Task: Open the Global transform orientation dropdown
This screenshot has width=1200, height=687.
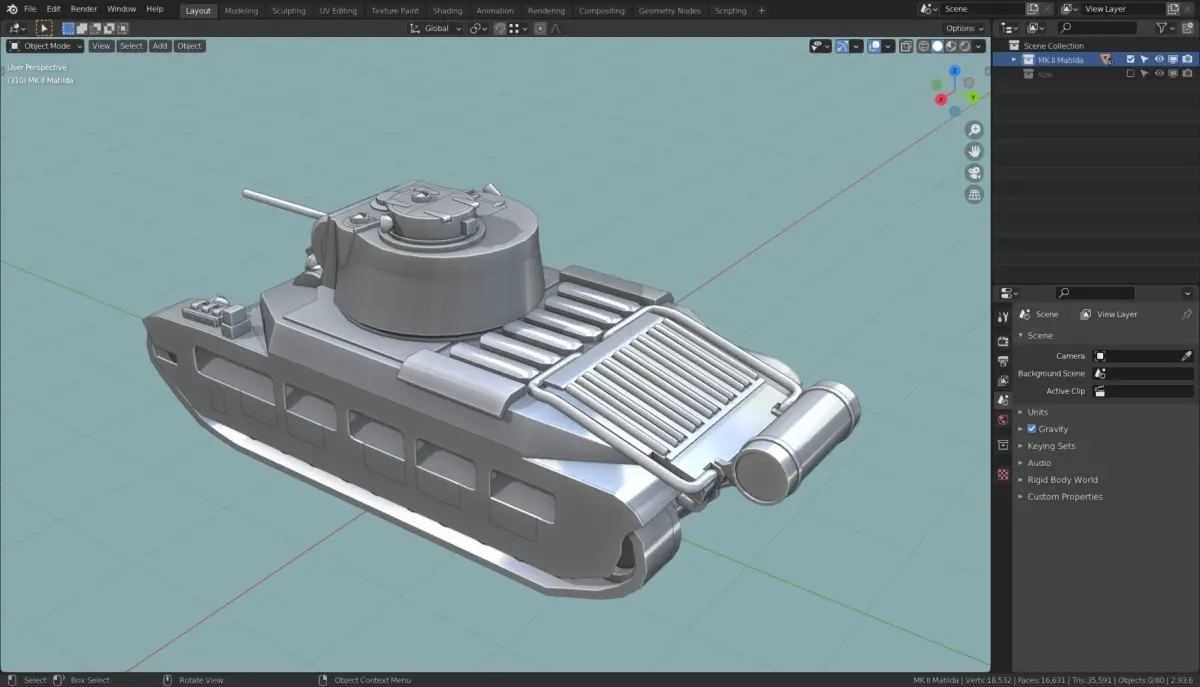Action: click(x=437, y=28)
